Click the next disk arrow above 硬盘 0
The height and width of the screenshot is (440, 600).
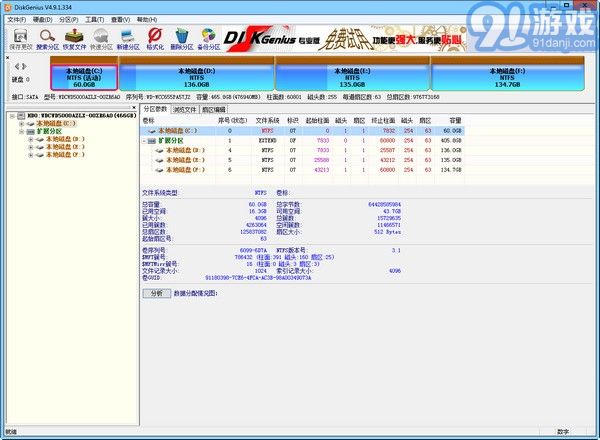point(24,67)
